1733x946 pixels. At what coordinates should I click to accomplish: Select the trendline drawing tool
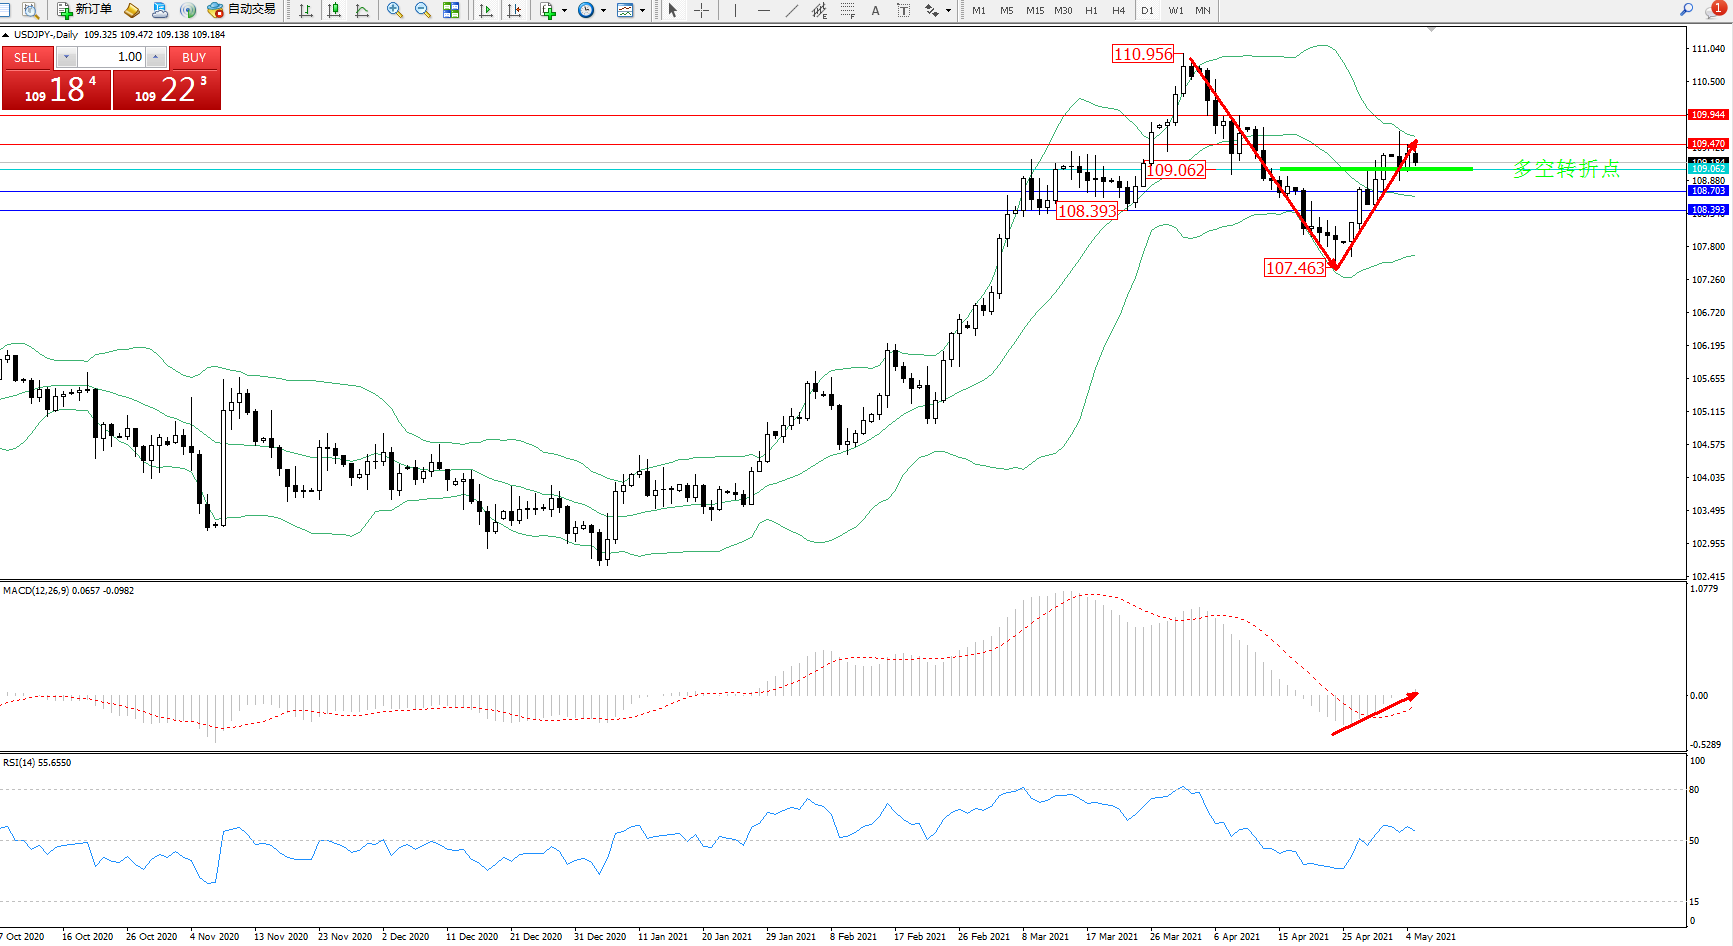pyautogui.click(x=792, y=10)
